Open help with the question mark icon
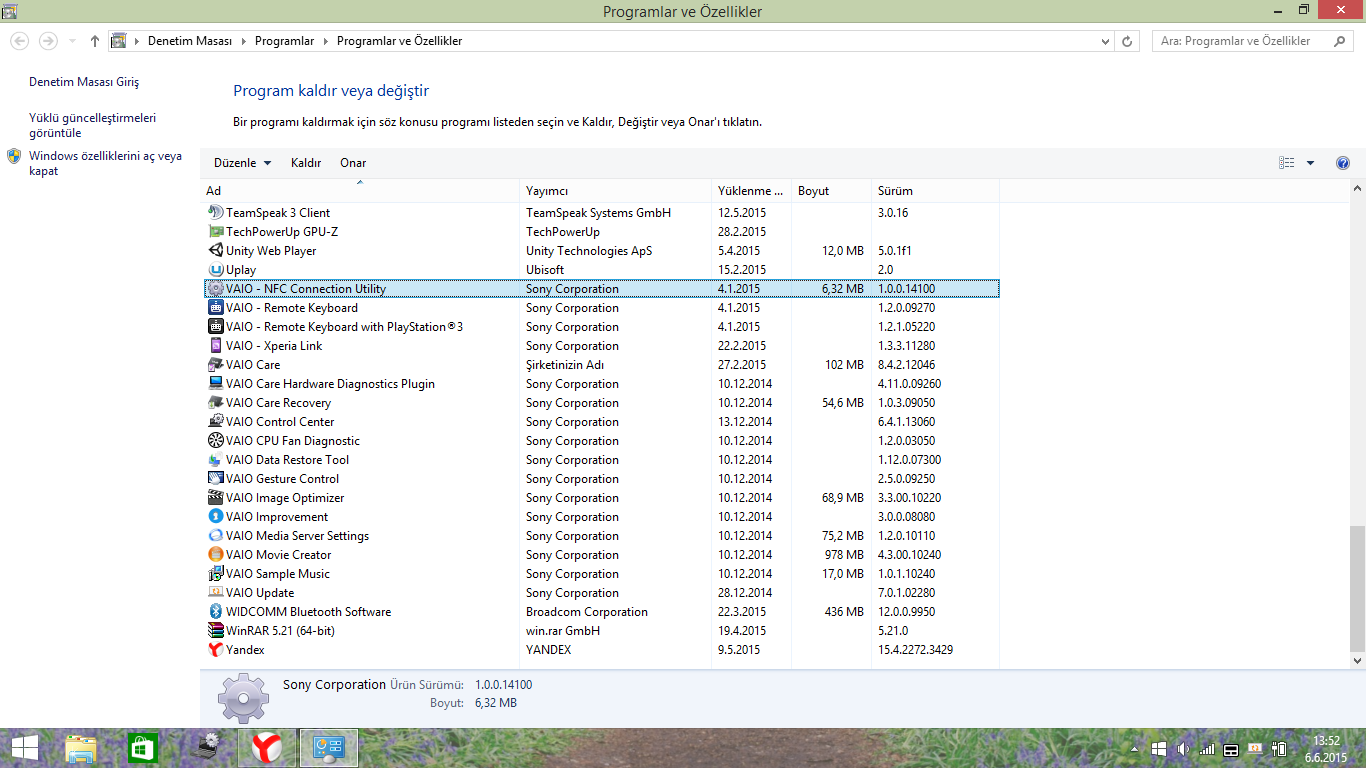 click(x=1343, y=163)
